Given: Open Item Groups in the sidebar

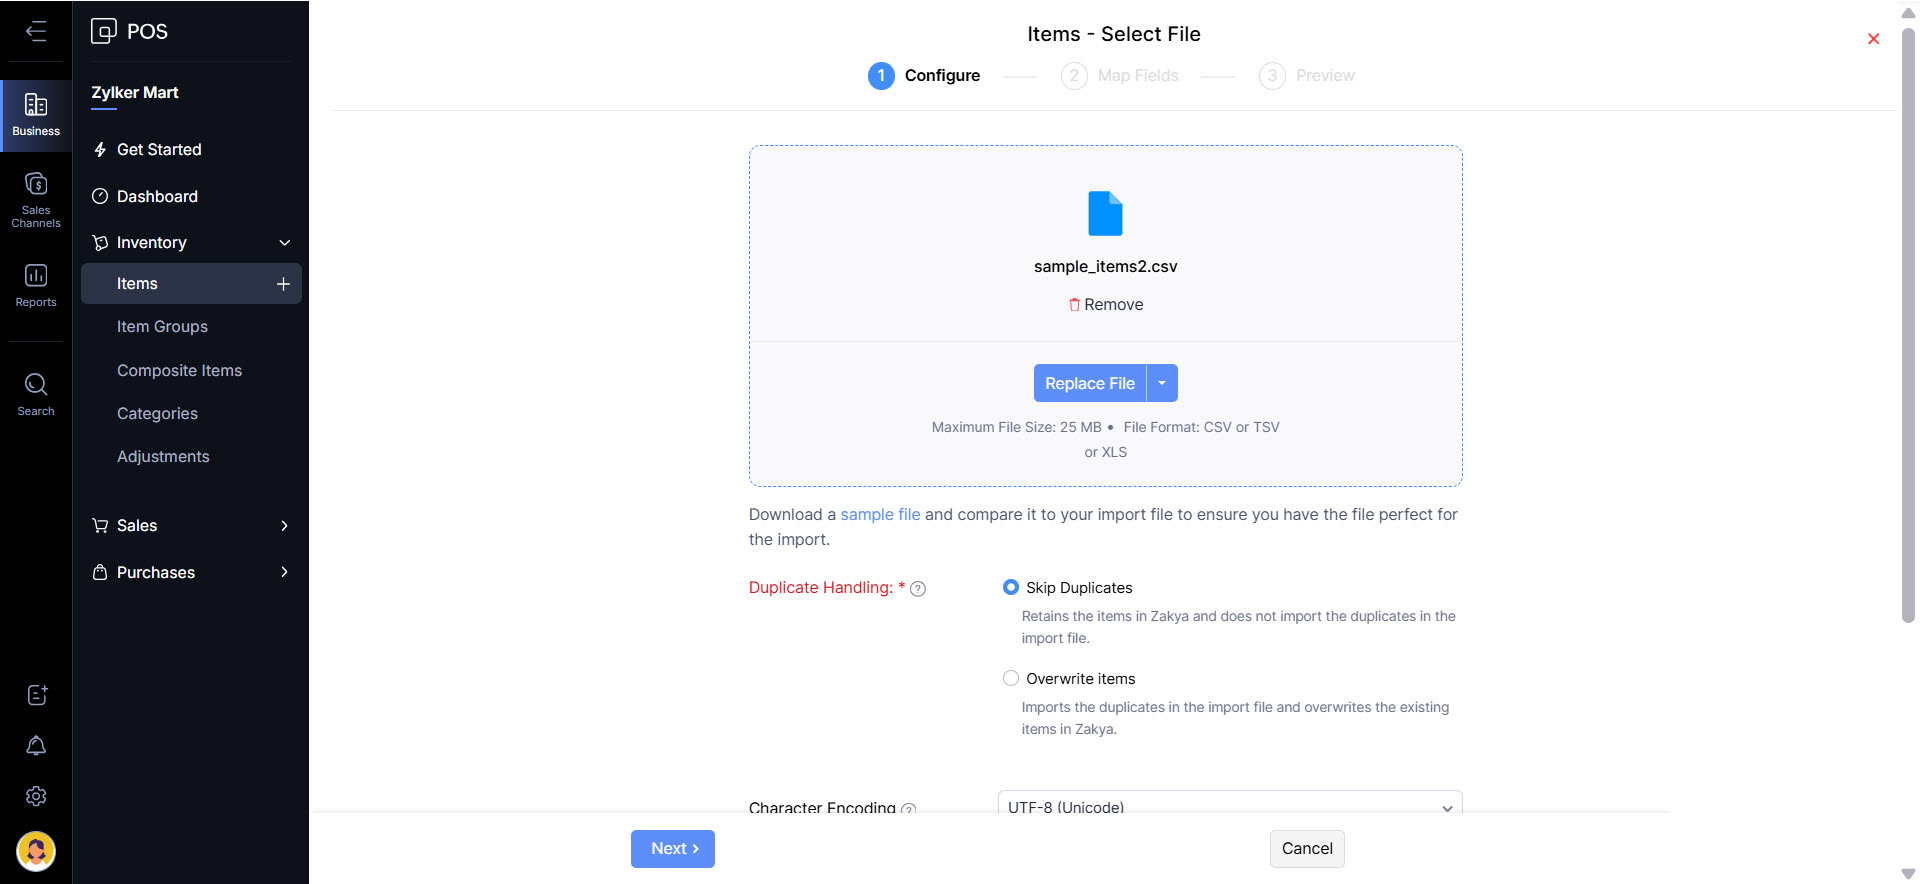Looking at the screenshot, I should pos(162,327).
